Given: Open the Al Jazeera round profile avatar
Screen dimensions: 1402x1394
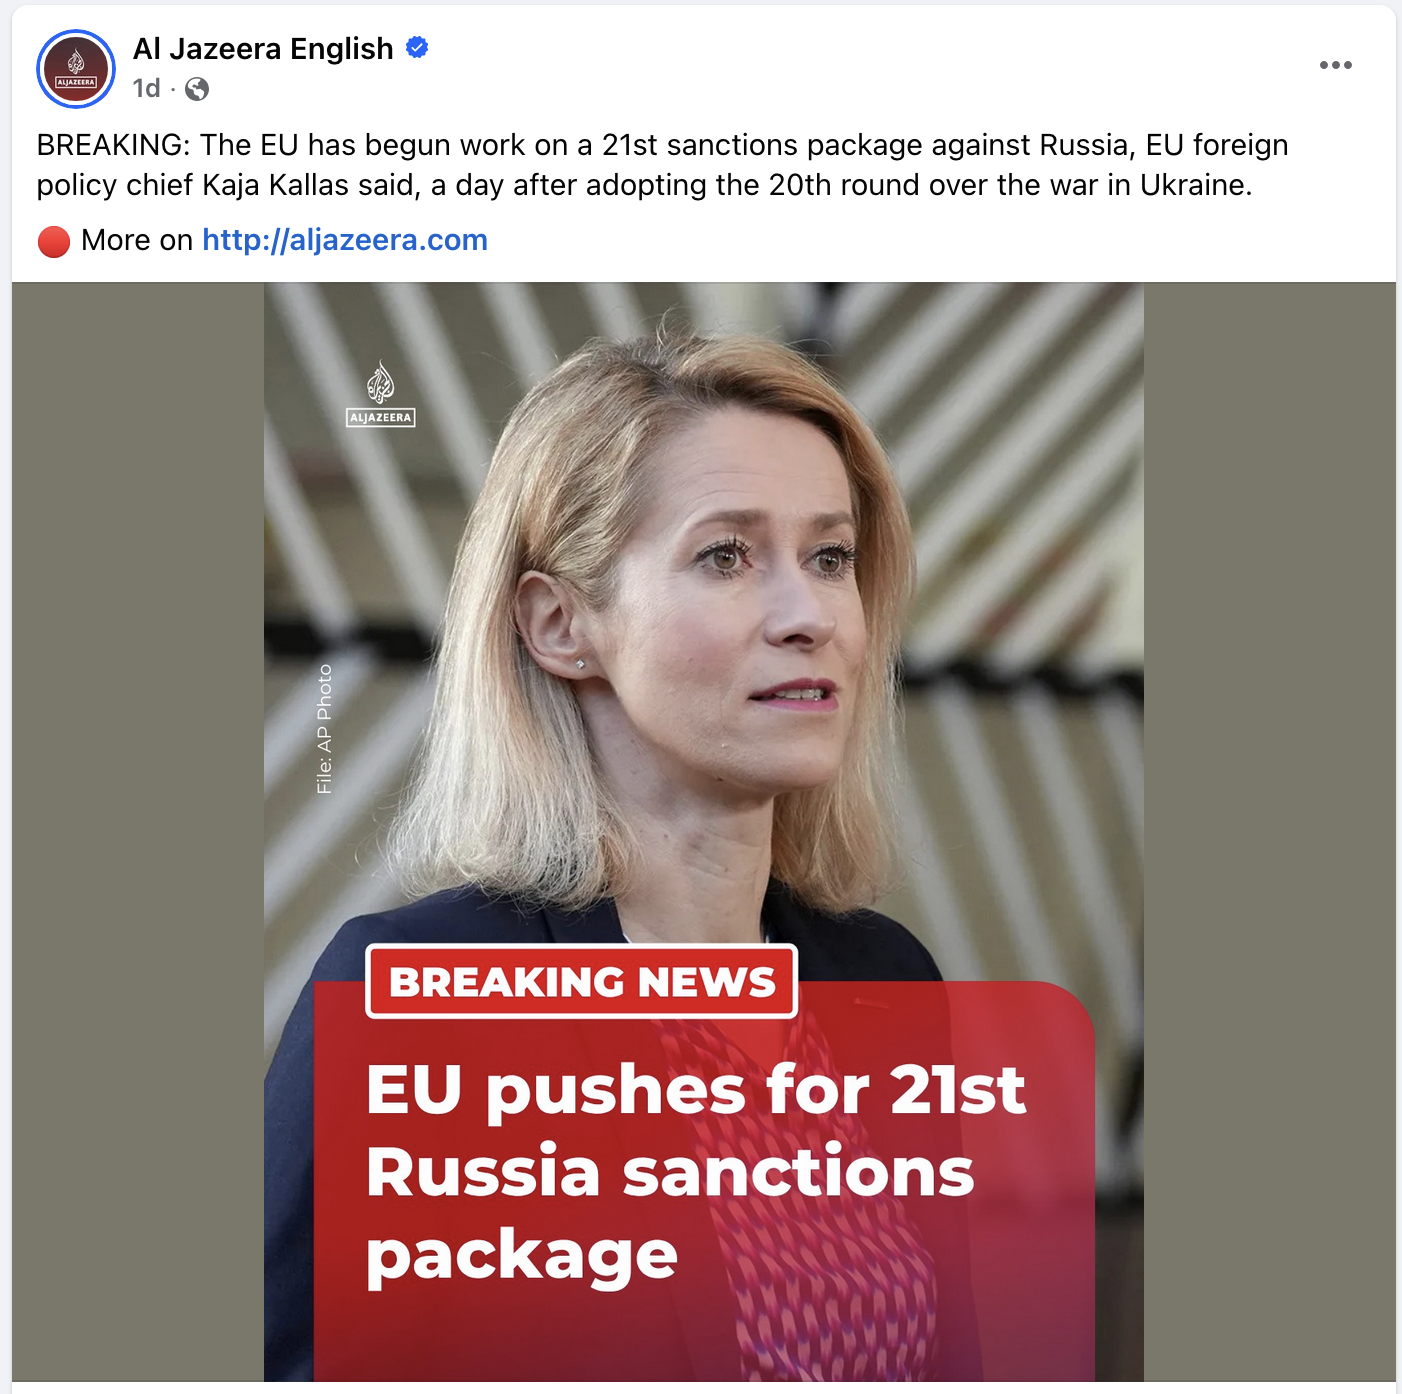Looking at the screenshot, I should click(76, 69).
